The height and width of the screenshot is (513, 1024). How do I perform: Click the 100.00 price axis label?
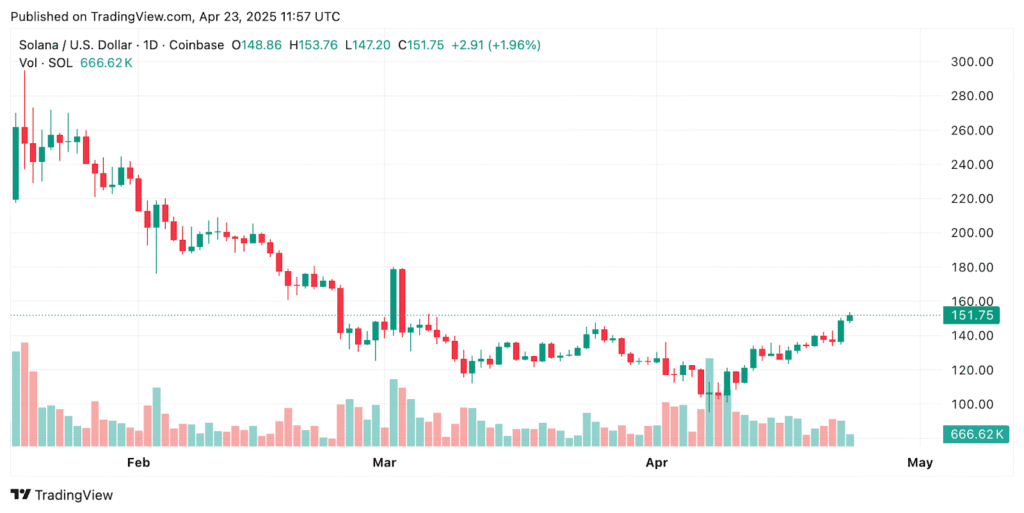(971, 404)
